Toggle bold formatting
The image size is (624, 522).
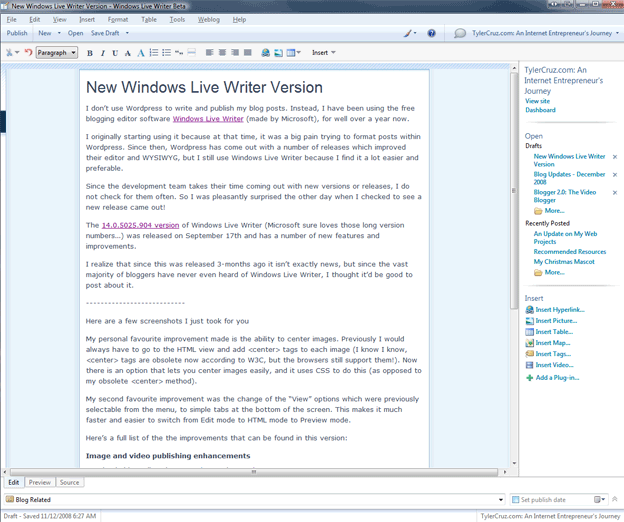pos(90,53)
